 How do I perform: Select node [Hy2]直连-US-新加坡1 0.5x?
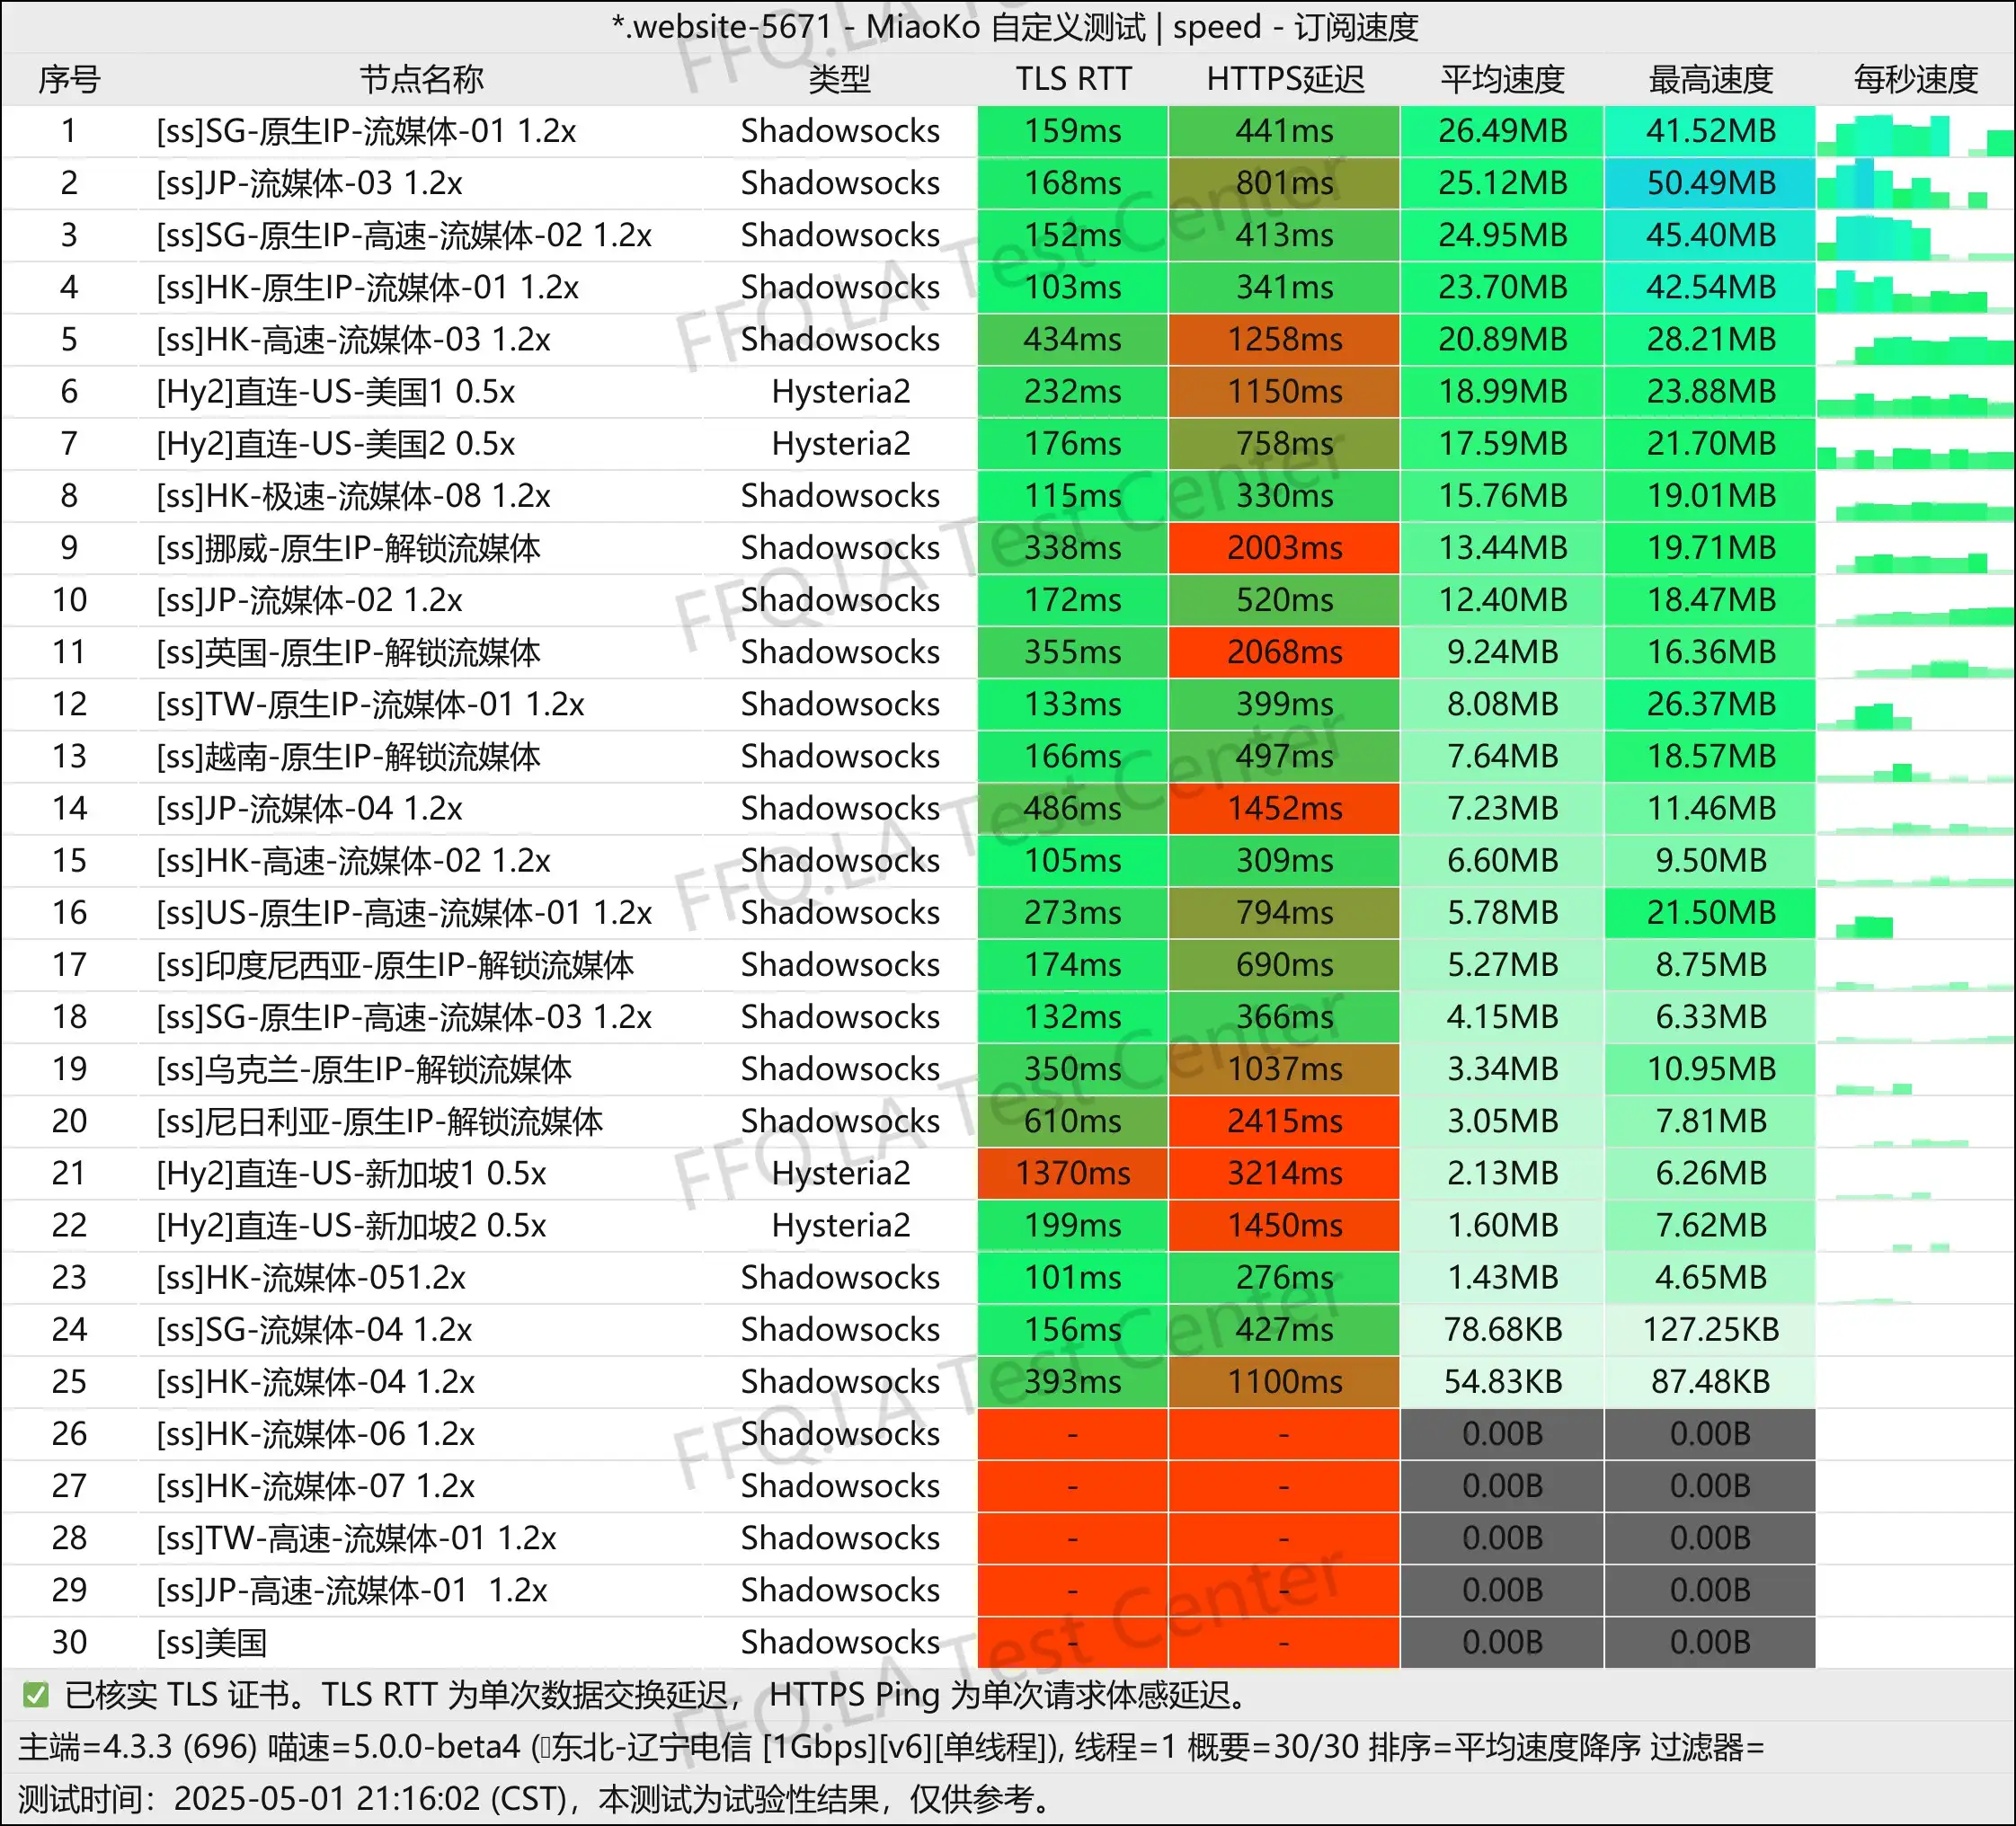pyautogui.click(x=351, y=1172)
